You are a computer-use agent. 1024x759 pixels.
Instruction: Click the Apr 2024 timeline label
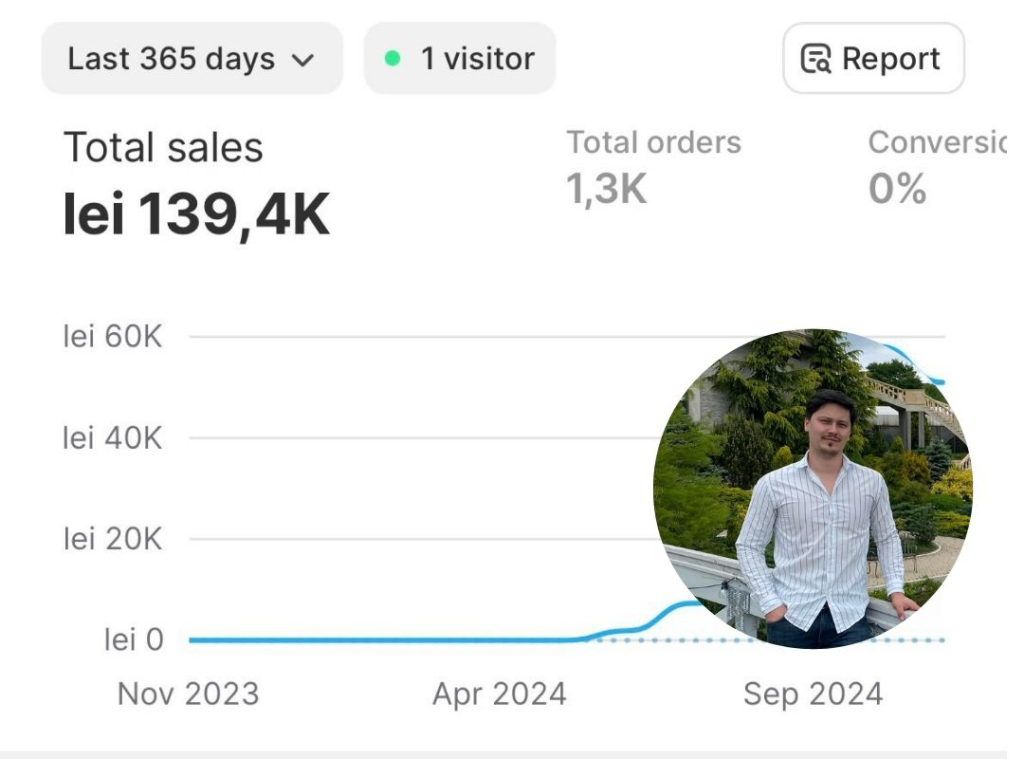click(x=499, y=693)
